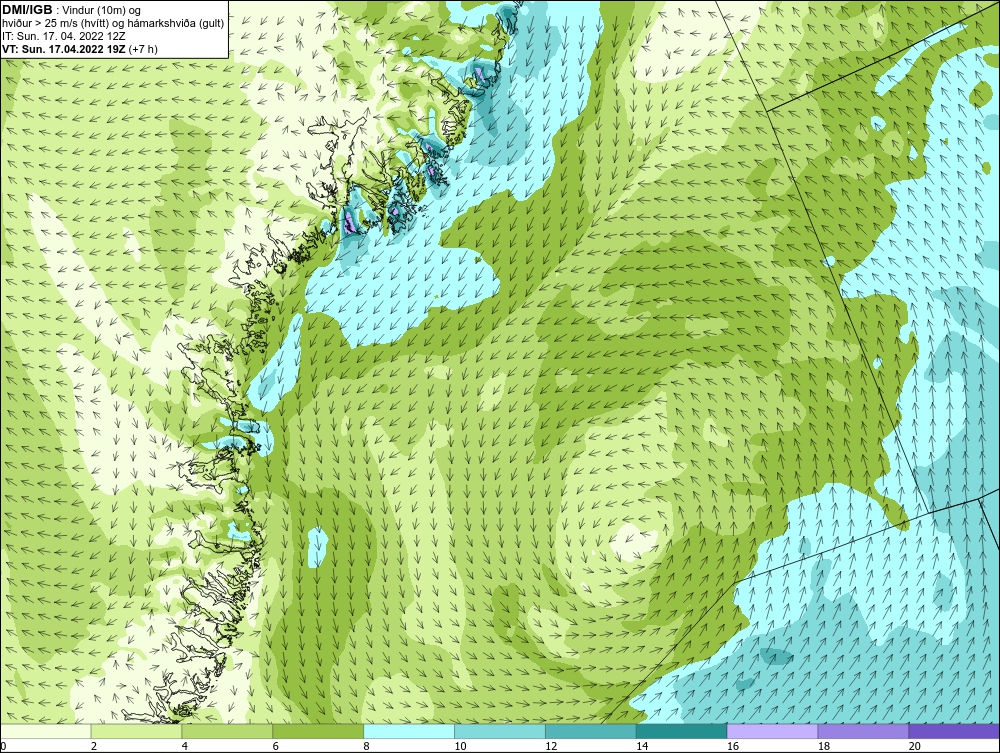The width and height of the screenshot is (1000, 753).
Task: Click the 16–18 m/s lavender legend swatch
Action: [772, 731]
